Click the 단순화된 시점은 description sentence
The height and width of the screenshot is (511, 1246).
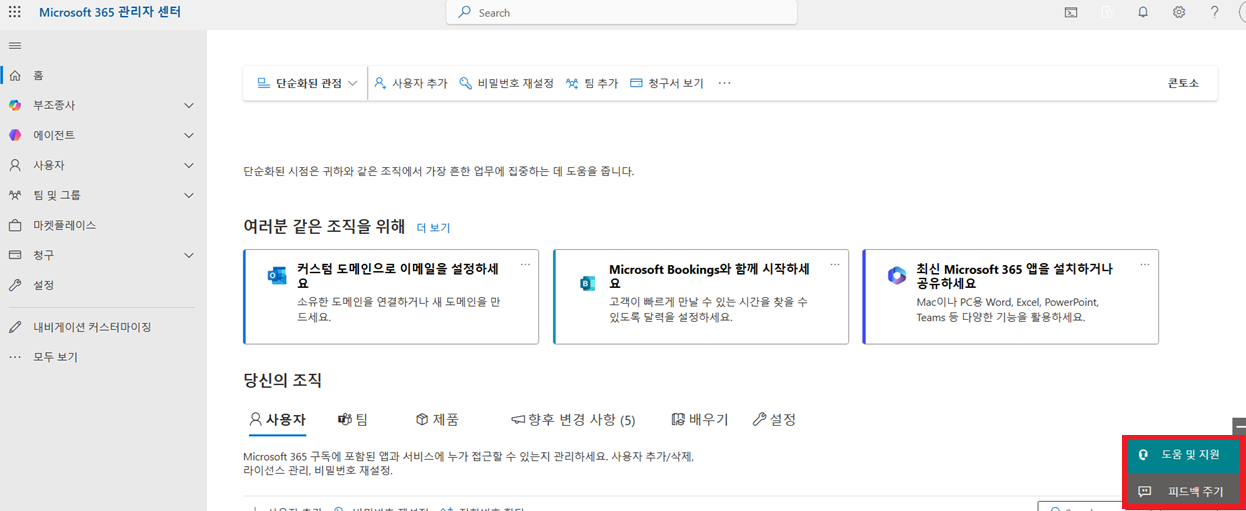439,171
